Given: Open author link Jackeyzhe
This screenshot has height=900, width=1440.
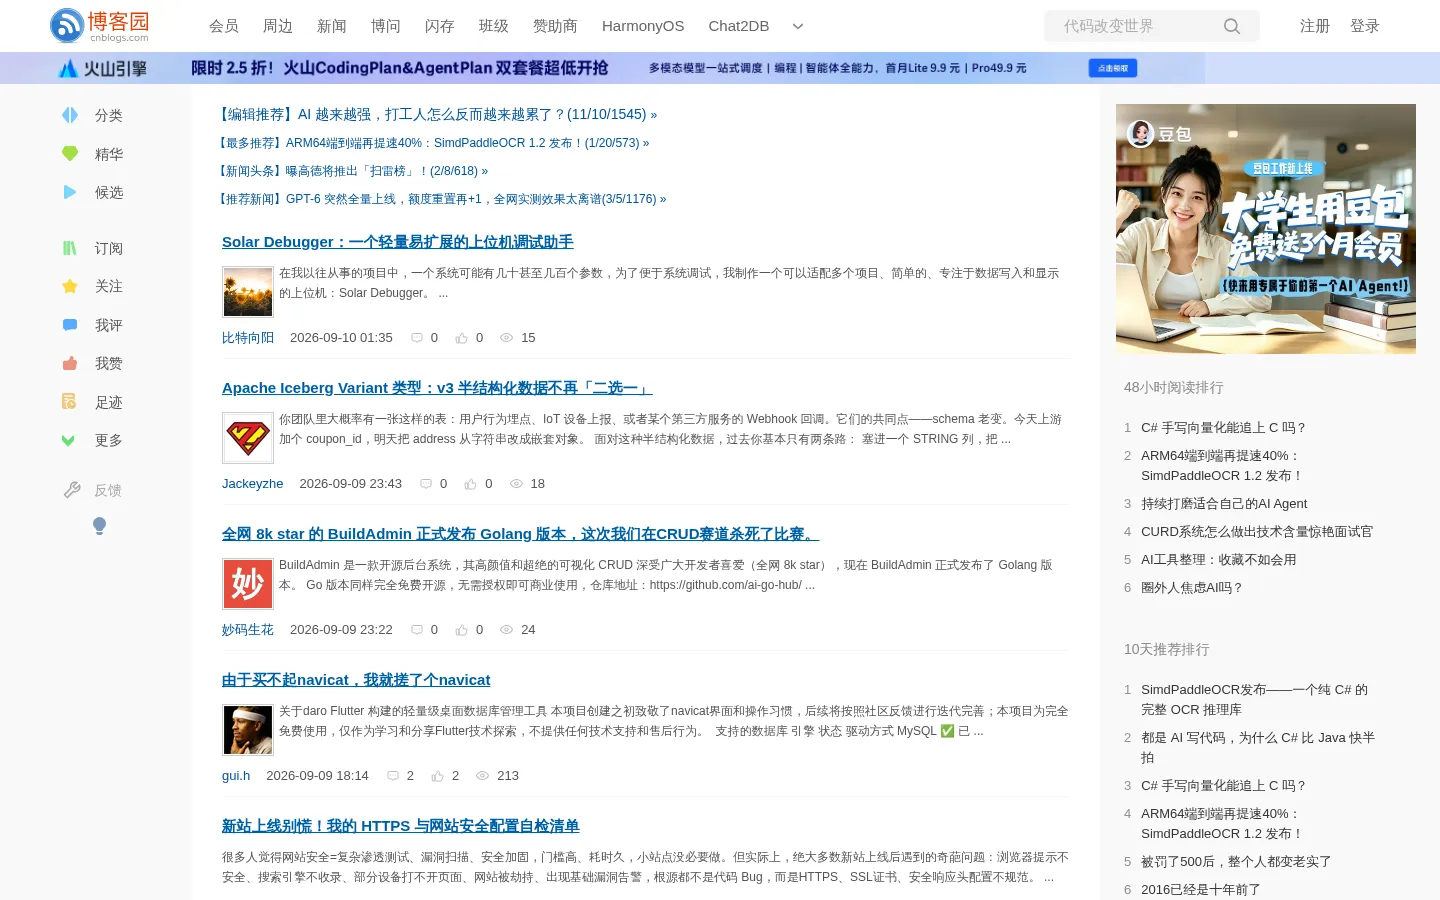Looking at the screenshot, I should tap(253, 484).
